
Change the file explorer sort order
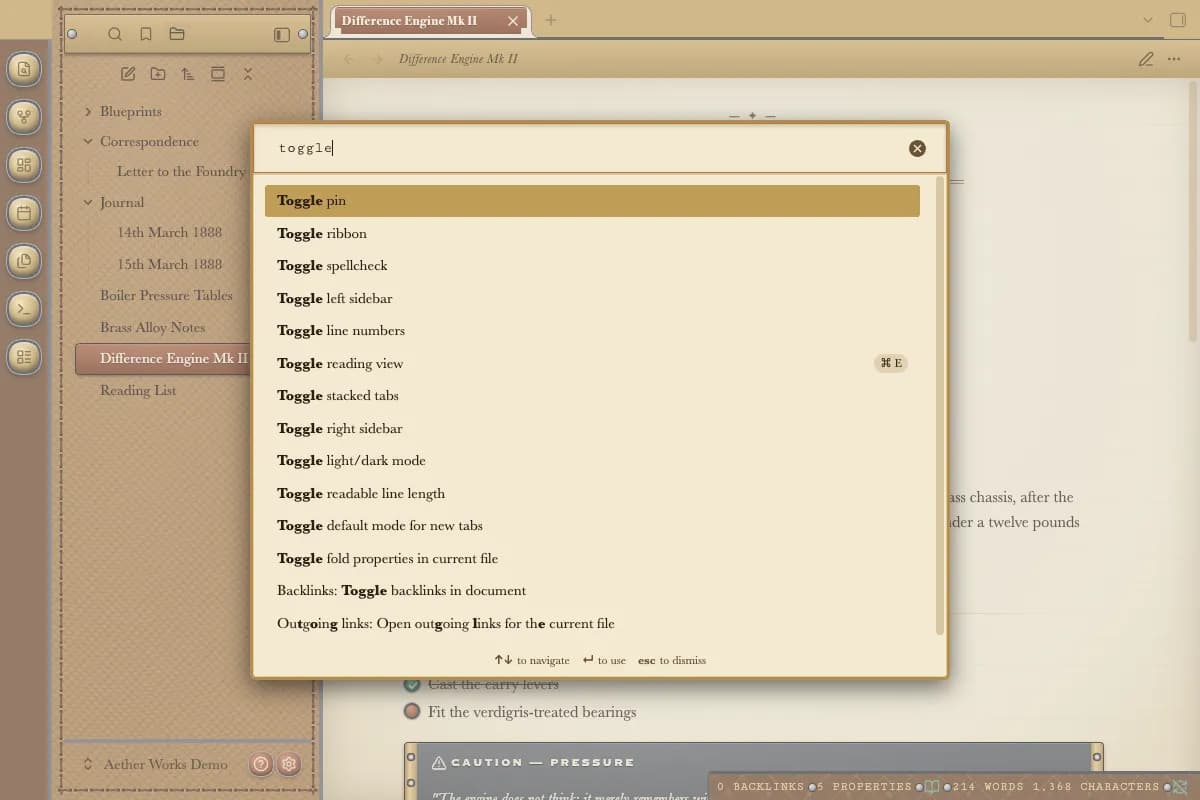188,74
